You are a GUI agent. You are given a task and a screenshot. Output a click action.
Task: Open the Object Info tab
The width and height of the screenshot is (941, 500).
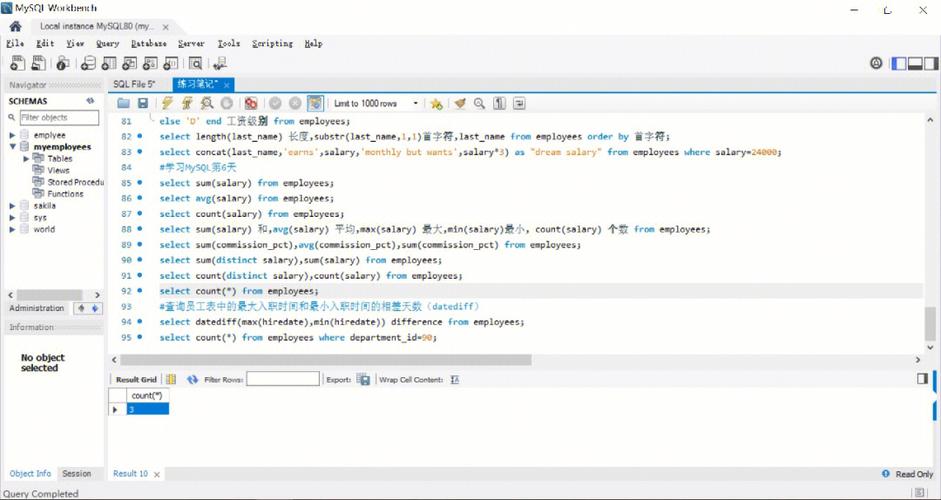click(x=30, y=474)
